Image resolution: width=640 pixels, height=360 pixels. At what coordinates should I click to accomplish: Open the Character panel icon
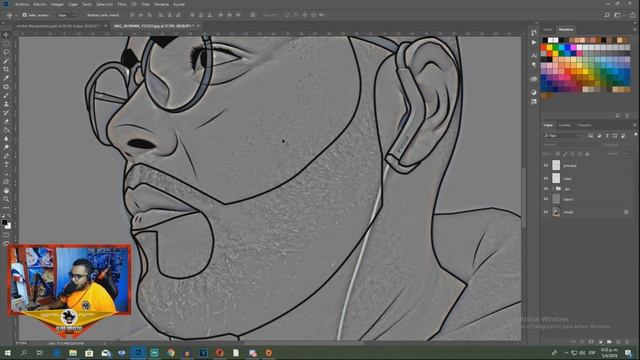[x=534, y=55]
